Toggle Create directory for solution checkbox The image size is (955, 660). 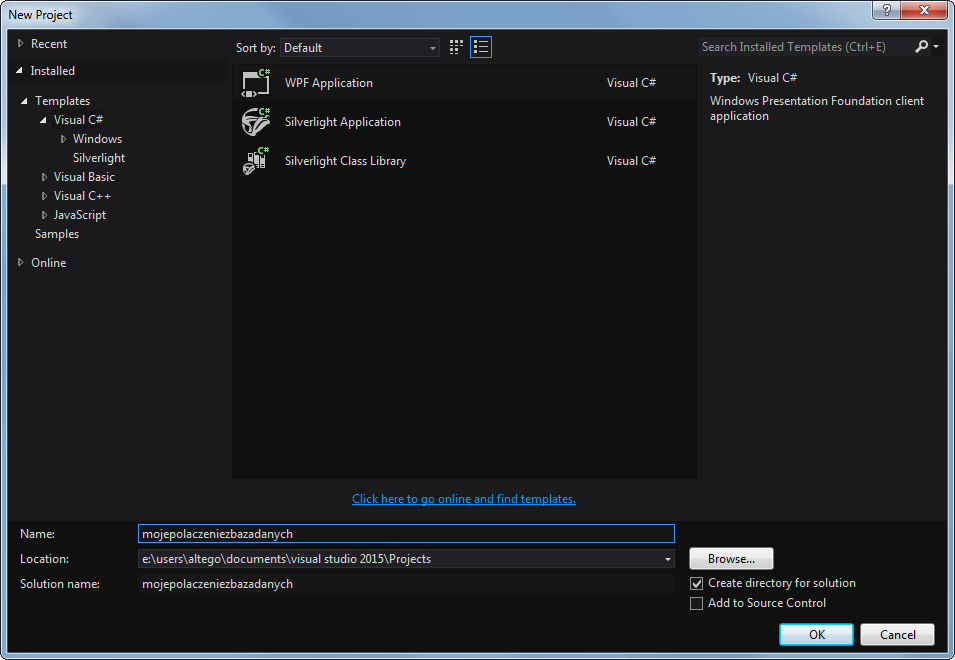696,583
